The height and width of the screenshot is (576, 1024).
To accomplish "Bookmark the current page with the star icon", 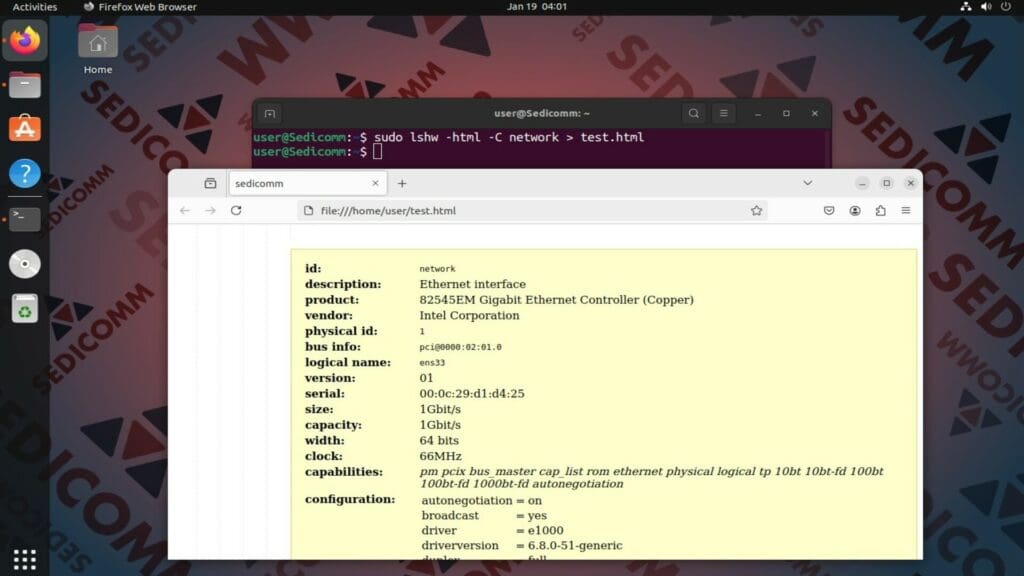I will click(757, 211).
